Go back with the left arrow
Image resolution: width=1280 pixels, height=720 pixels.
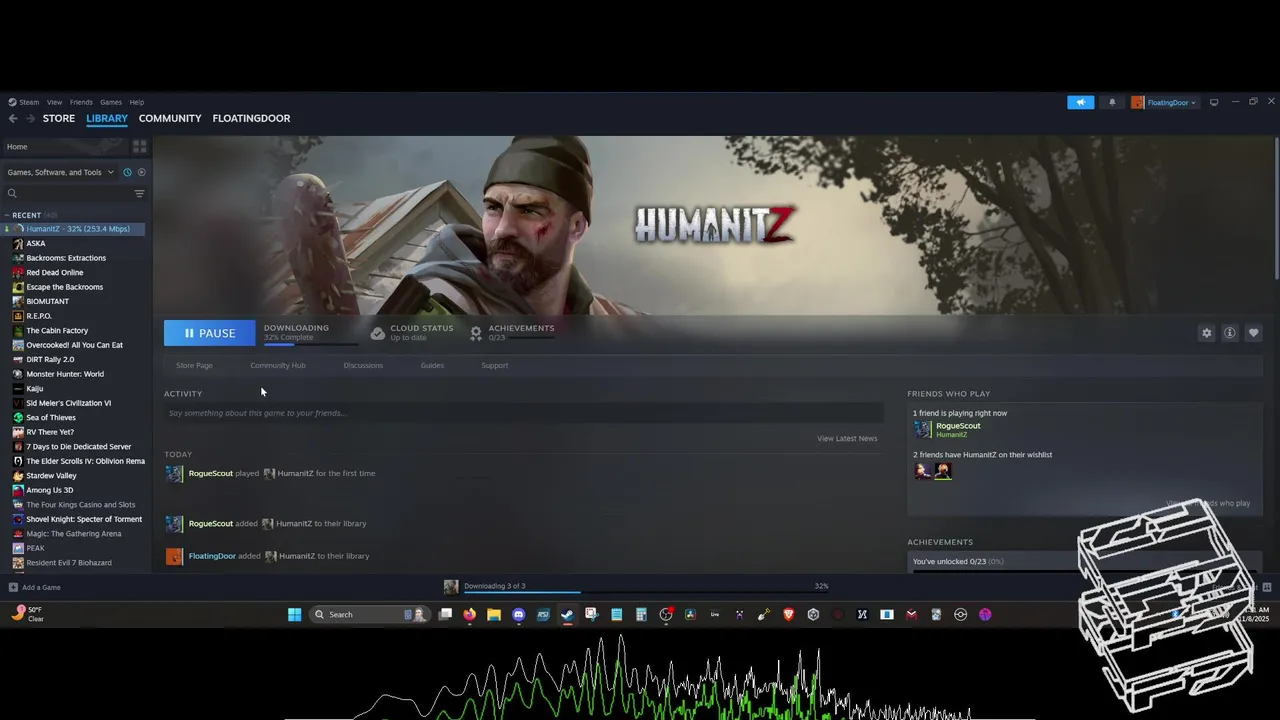pos(13,118)
